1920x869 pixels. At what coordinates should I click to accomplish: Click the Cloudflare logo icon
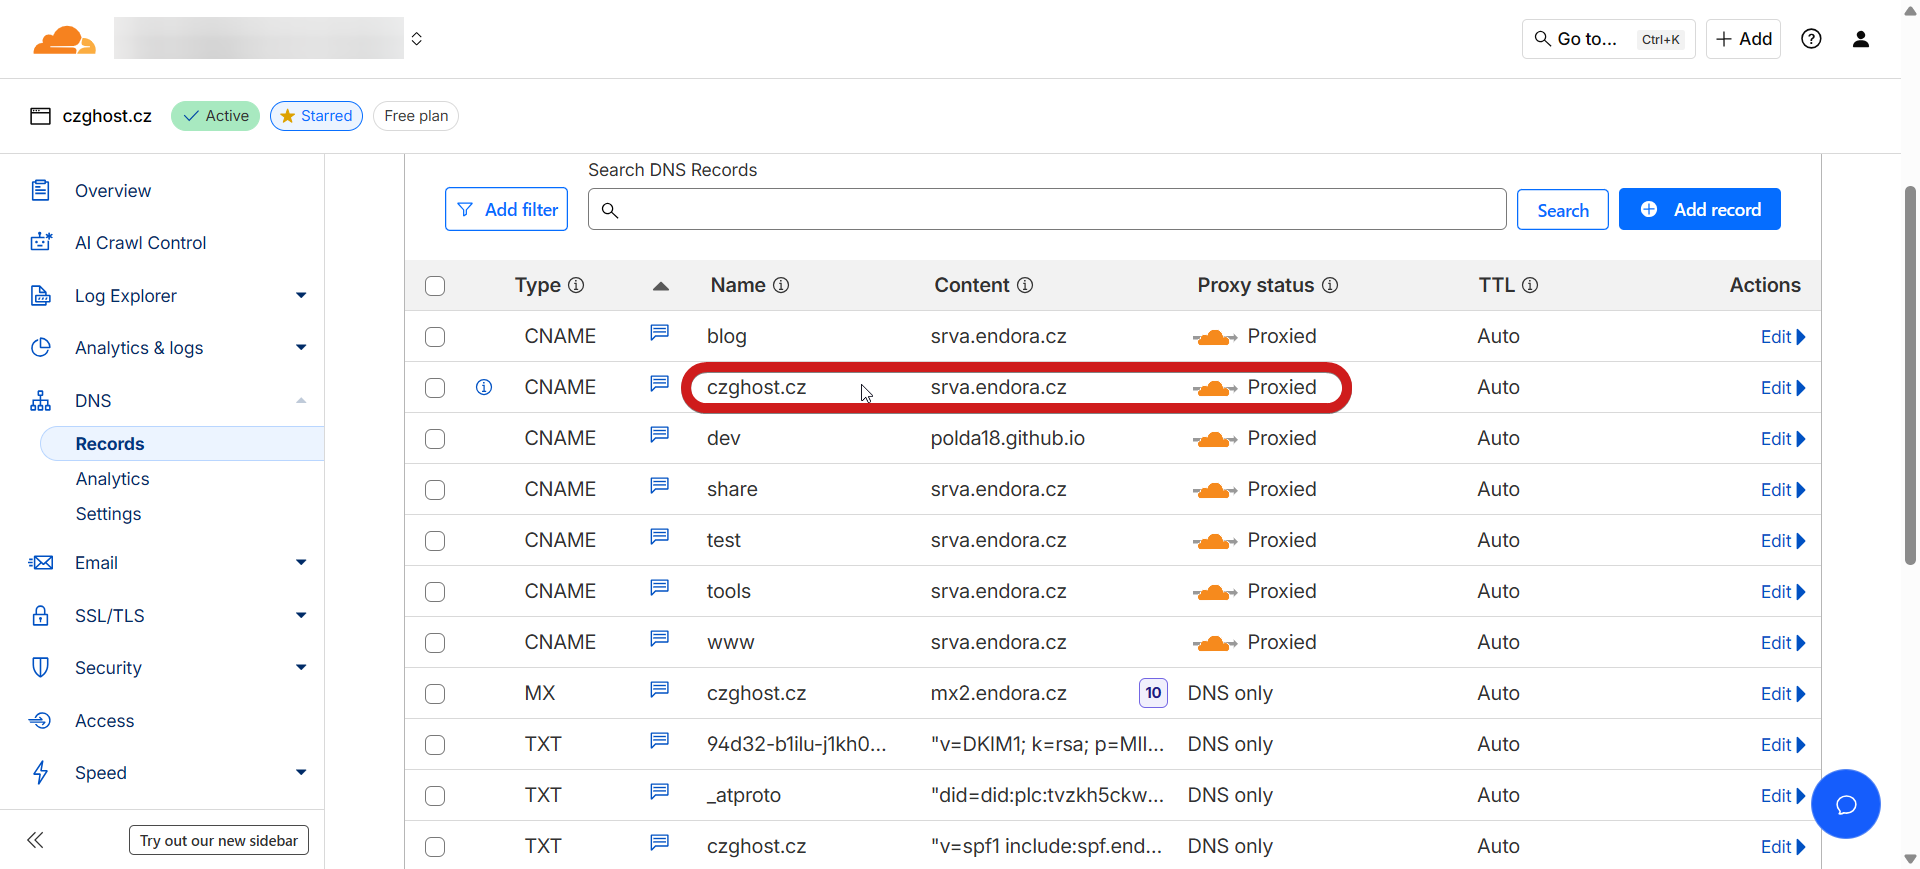click(64, 40)
